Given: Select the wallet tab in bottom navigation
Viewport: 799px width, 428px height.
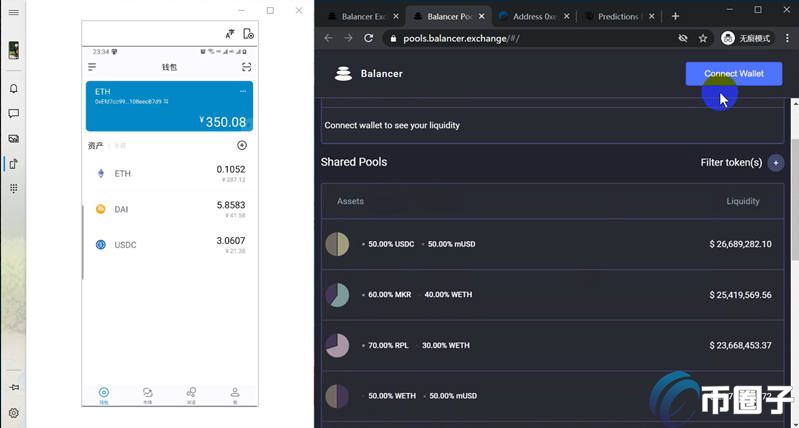Looking at the screenshot, I should (103, 395).
